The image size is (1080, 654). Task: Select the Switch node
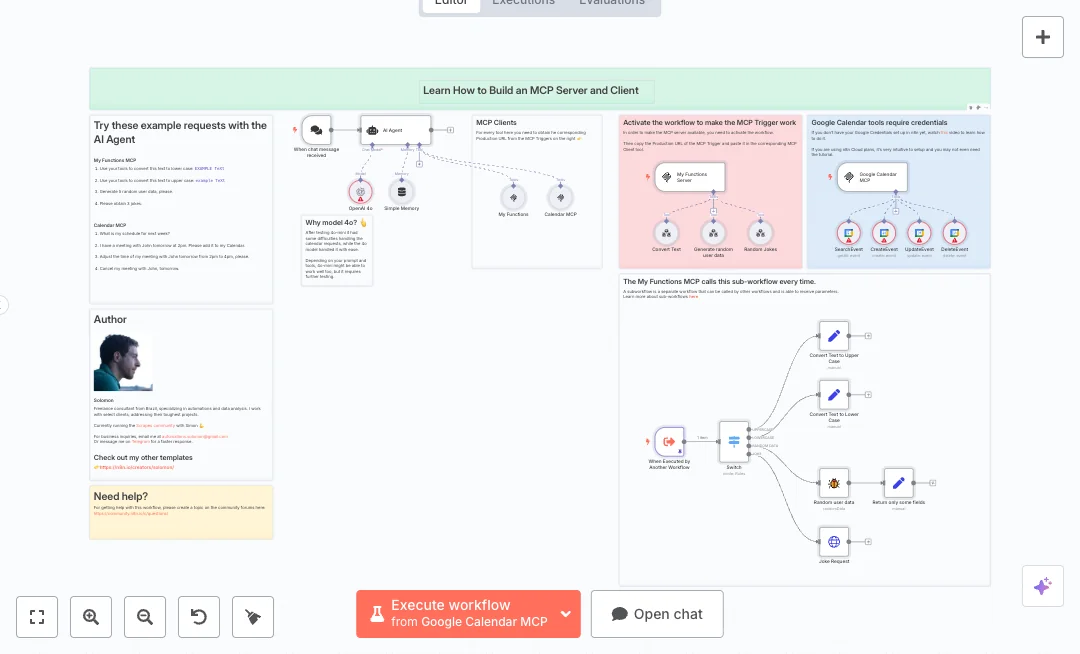734,441
